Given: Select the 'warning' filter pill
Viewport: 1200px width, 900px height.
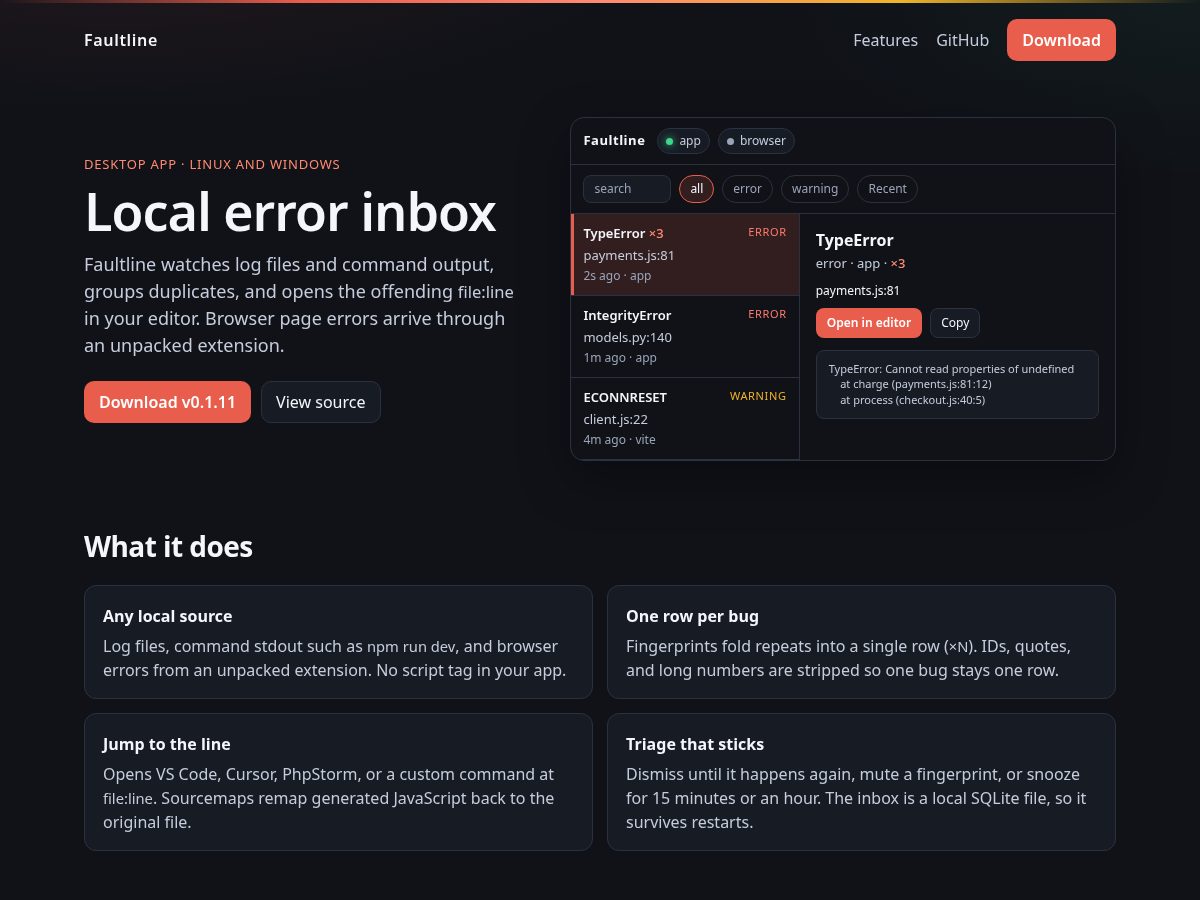Looking at the screenshot, I should pos(815,189).
